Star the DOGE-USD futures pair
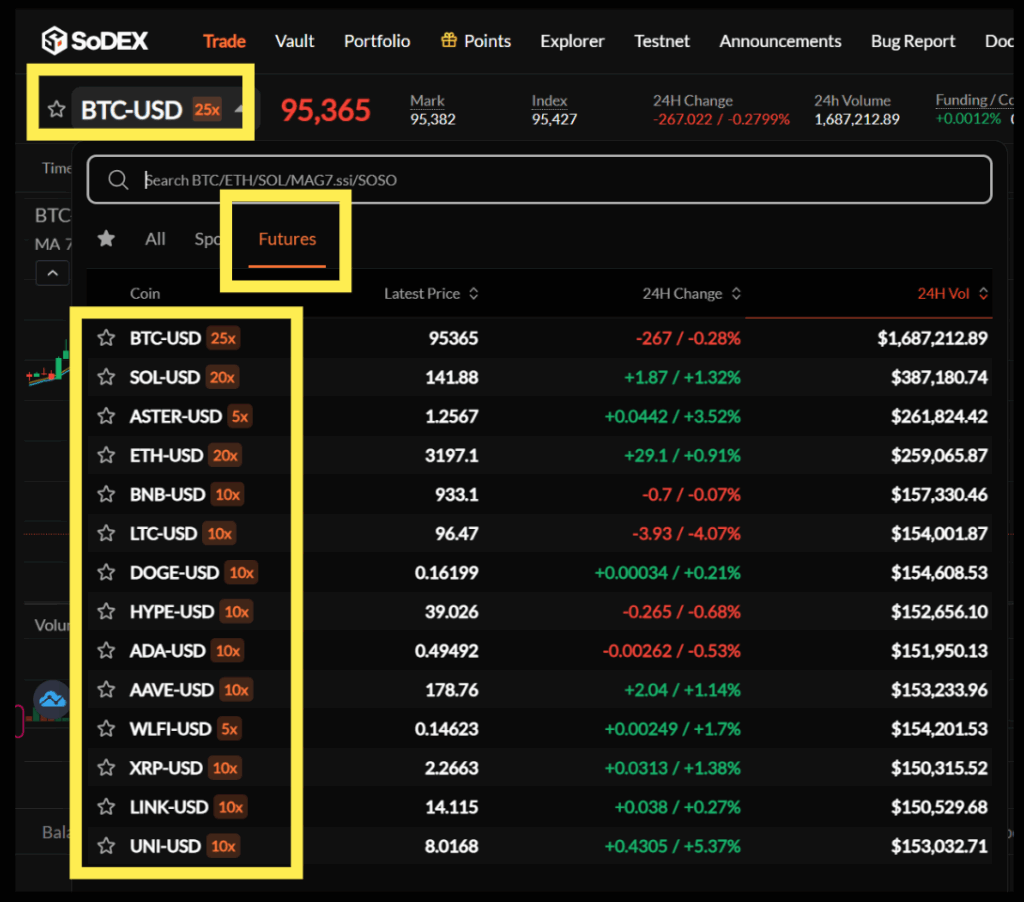This screenshot has width=1024, height=902. [x=106, y=573]
